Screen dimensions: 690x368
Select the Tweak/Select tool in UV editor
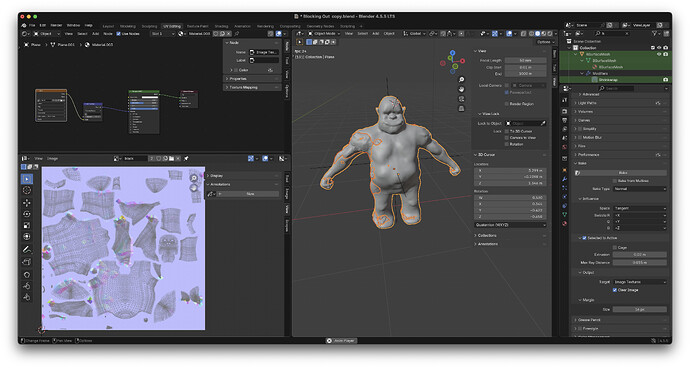(x=27, y=179)
